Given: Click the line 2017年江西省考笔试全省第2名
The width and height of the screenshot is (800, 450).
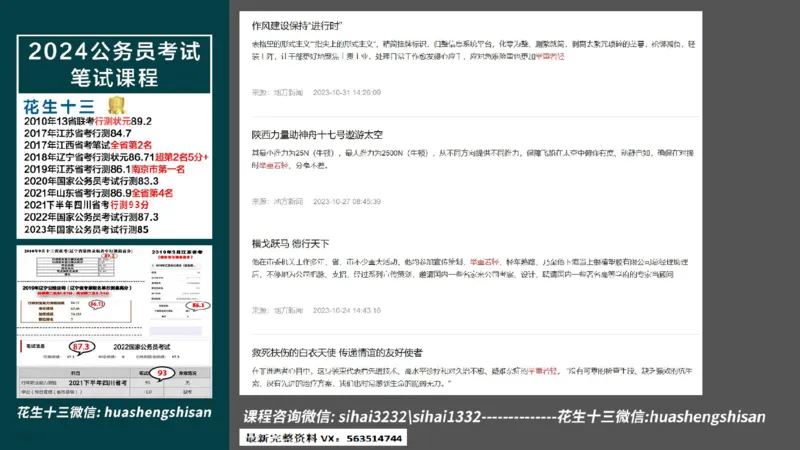Looking at the screenshot, I should [88, 145].
